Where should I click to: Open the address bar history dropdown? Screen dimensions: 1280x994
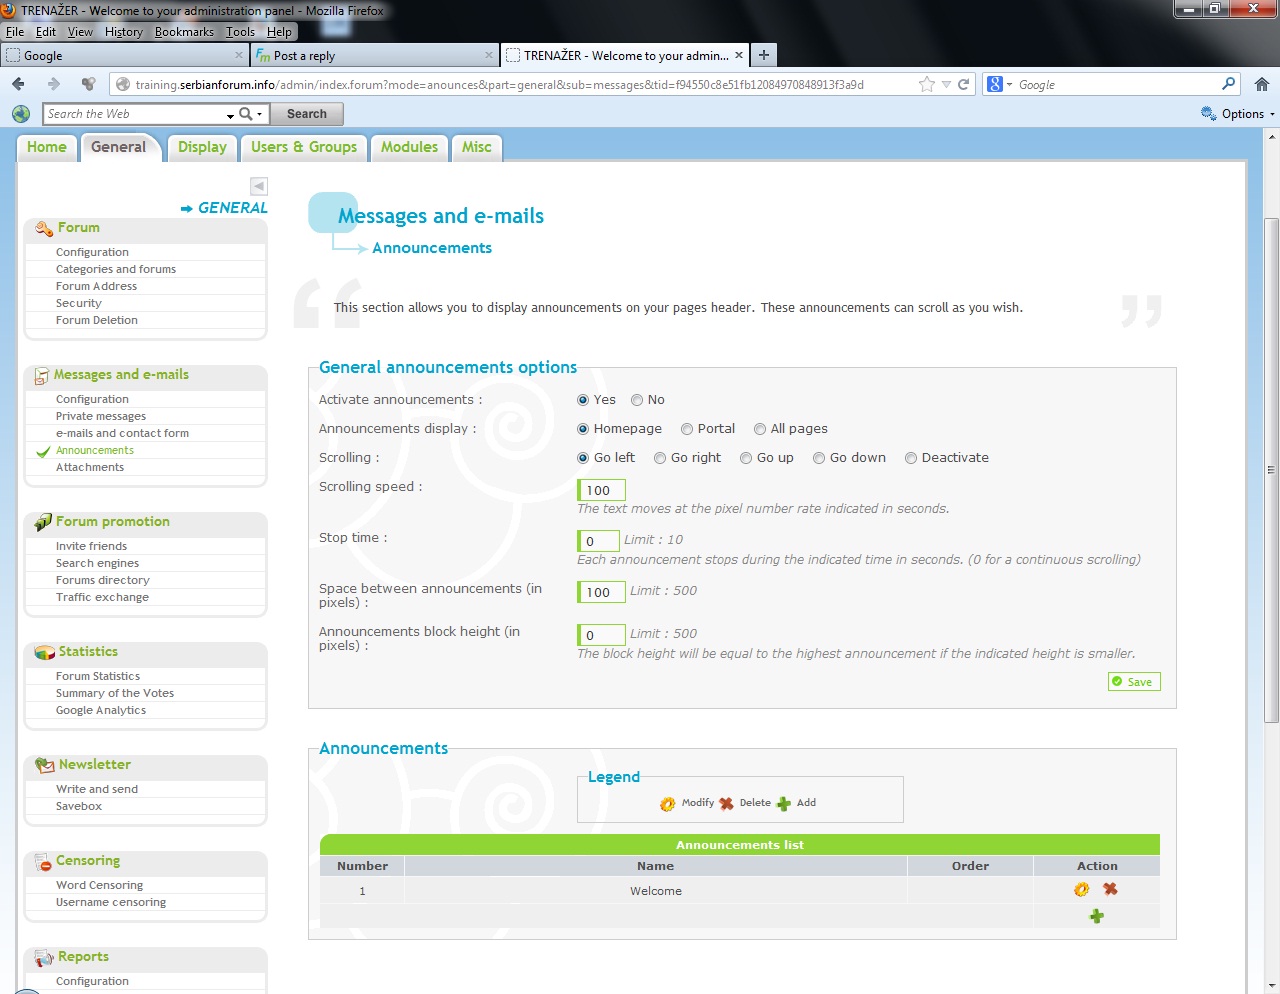(946, 85)
